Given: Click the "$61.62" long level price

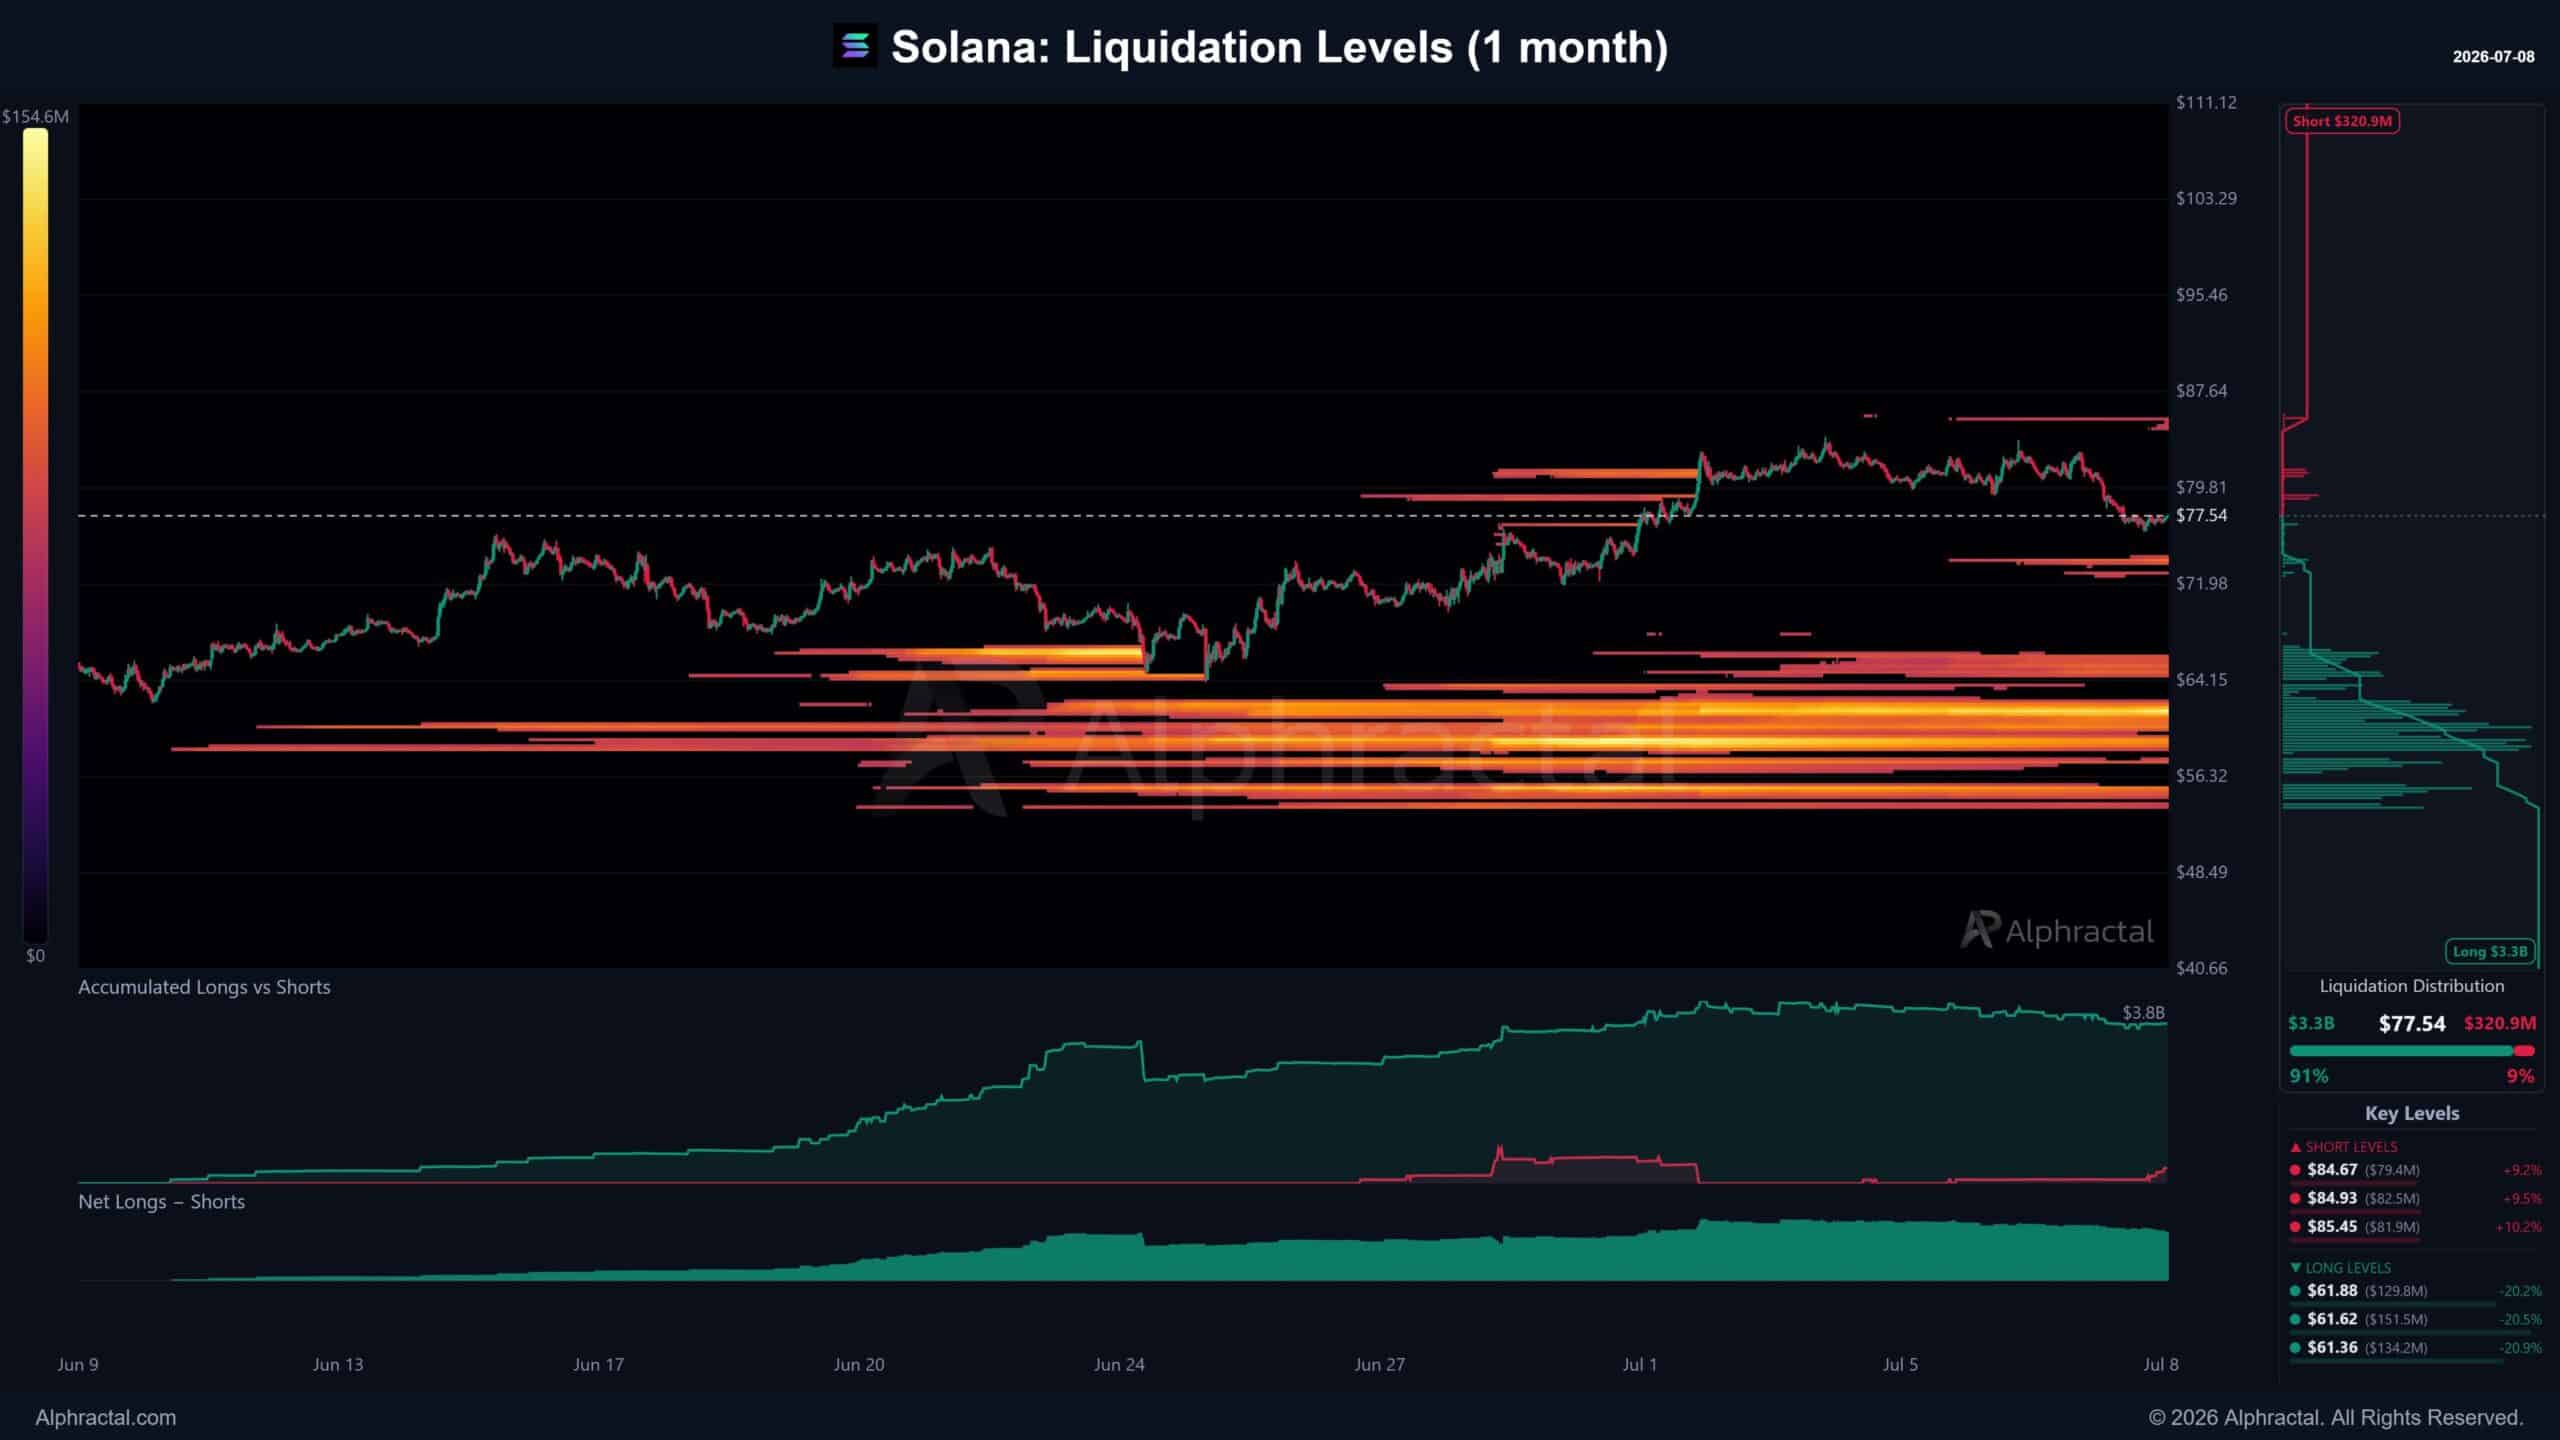Looking at the screenshot, I should point(2332,1319).
